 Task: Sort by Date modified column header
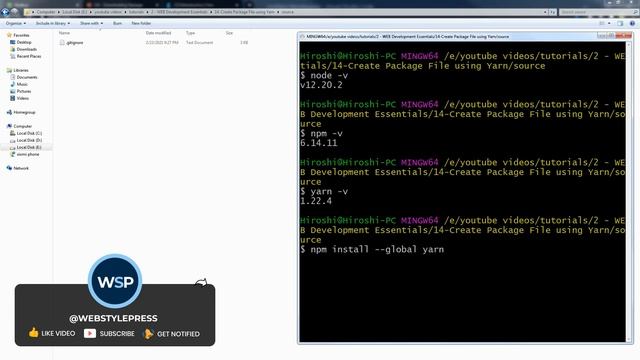pyautogui.click(x=158, y=33)
